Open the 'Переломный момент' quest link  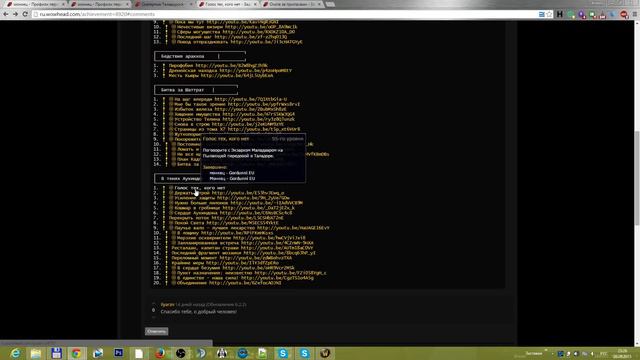pos(194,258)
